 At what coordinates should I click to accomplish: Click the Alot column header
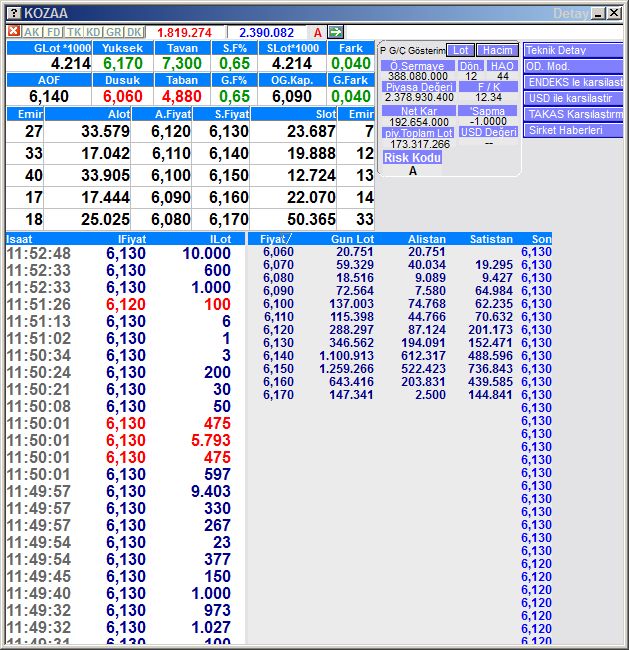(x=87, y=114)
